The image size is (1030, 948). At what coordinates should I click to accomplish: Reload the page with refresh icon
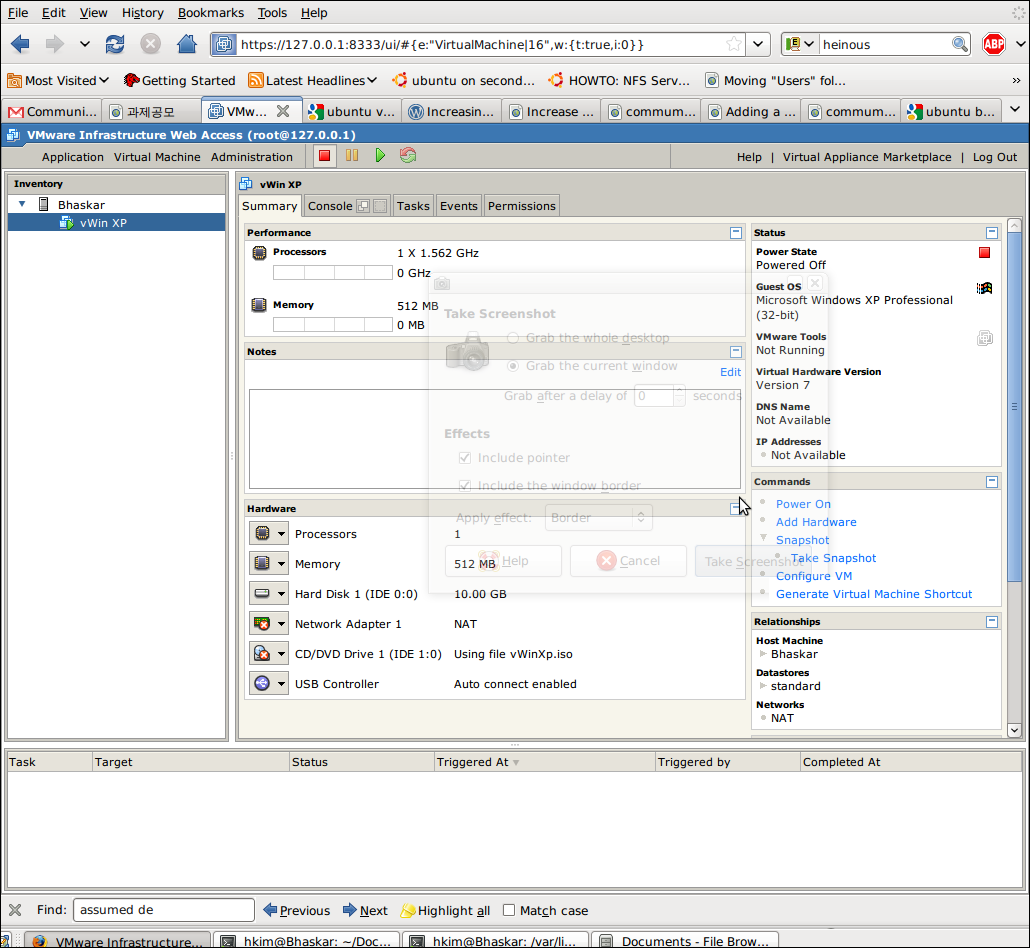115,45
